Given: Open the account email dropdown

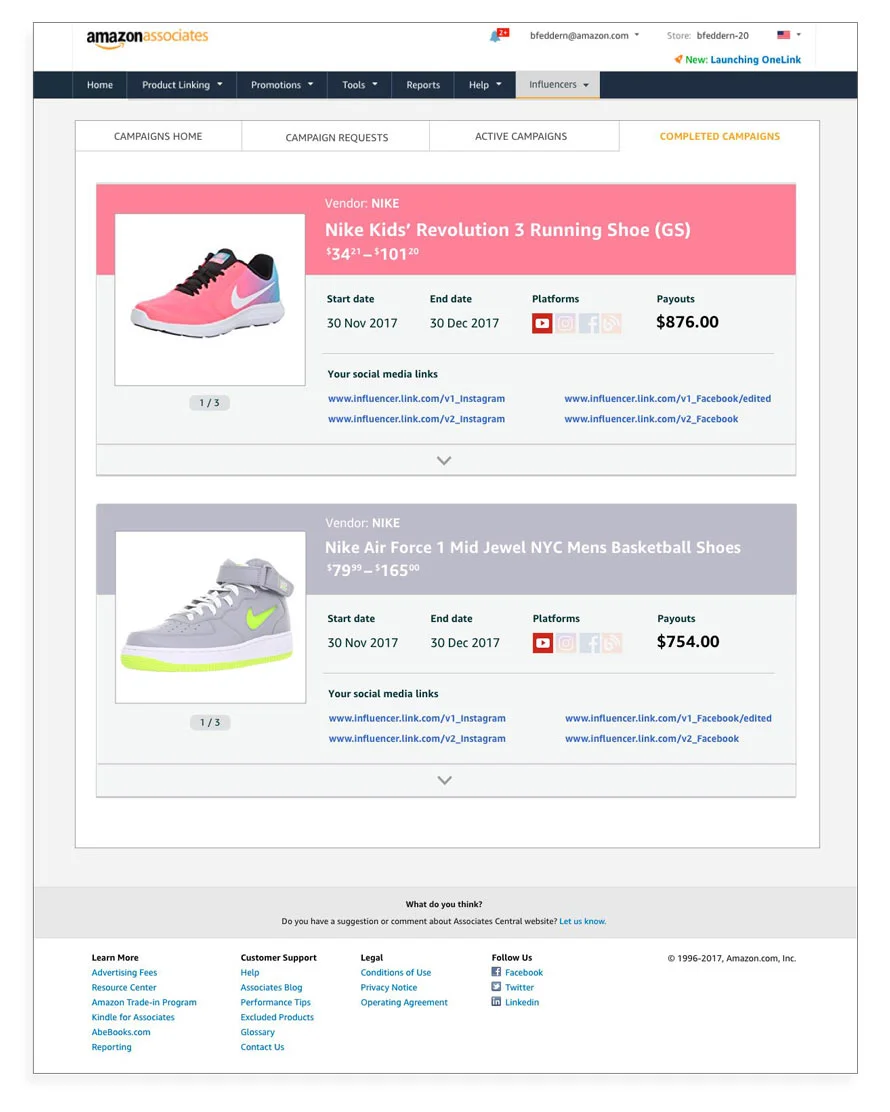Looking at the screenshot, I should tap(584, 35).
